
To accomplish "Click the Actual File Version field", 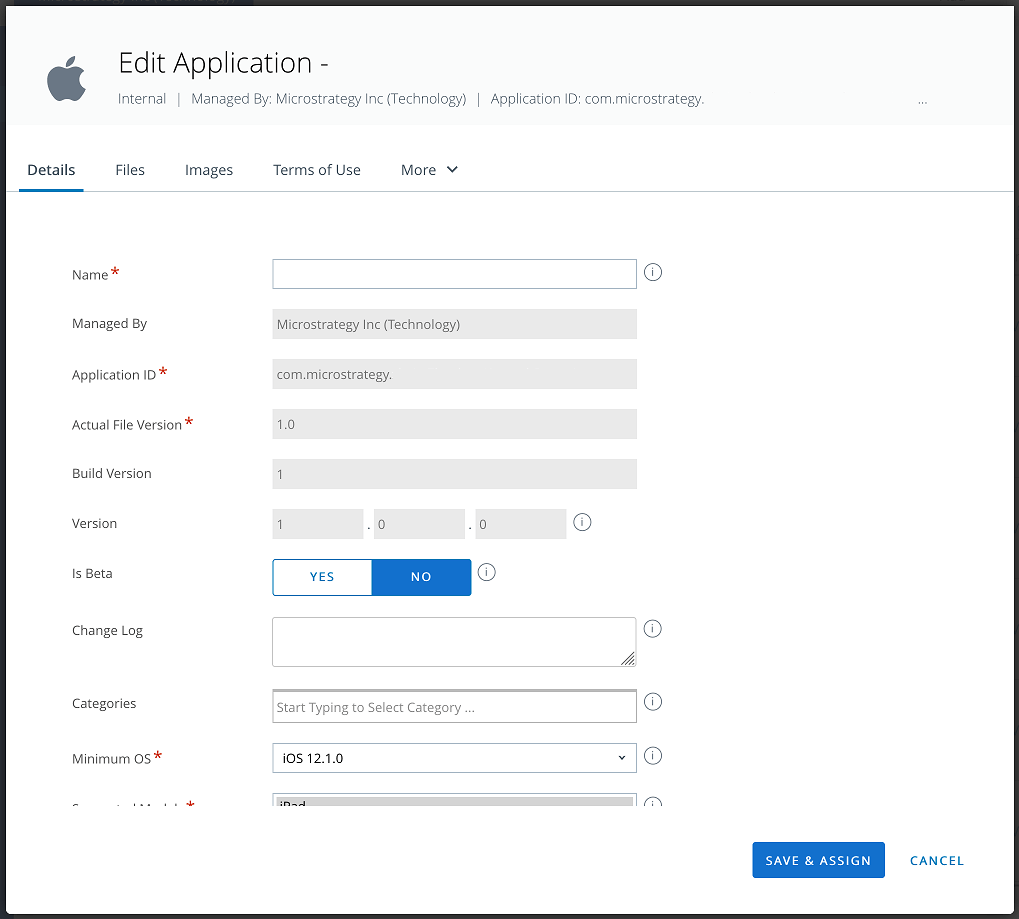I will coord(454,424).
